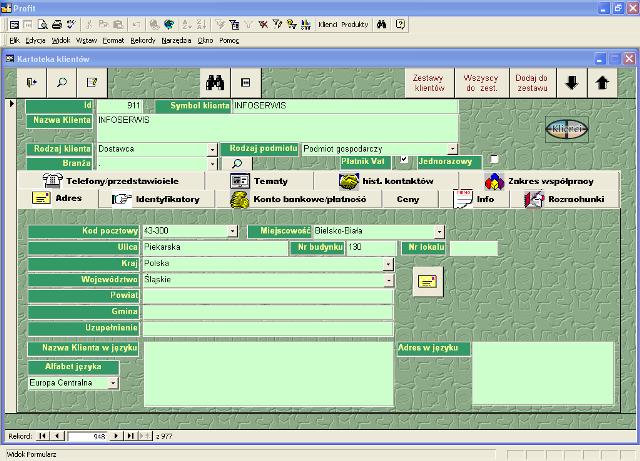Click in the Ulica field showing Piekarska
Viewport: 640px width, 461px height.
[x=215, y=248]
